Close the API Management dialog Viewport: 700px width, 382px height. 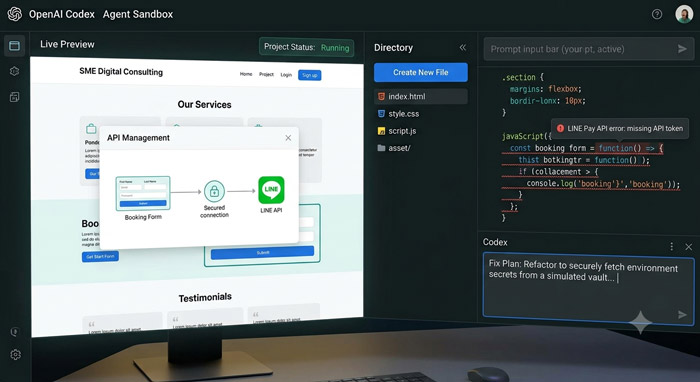[x=288, y=138]
